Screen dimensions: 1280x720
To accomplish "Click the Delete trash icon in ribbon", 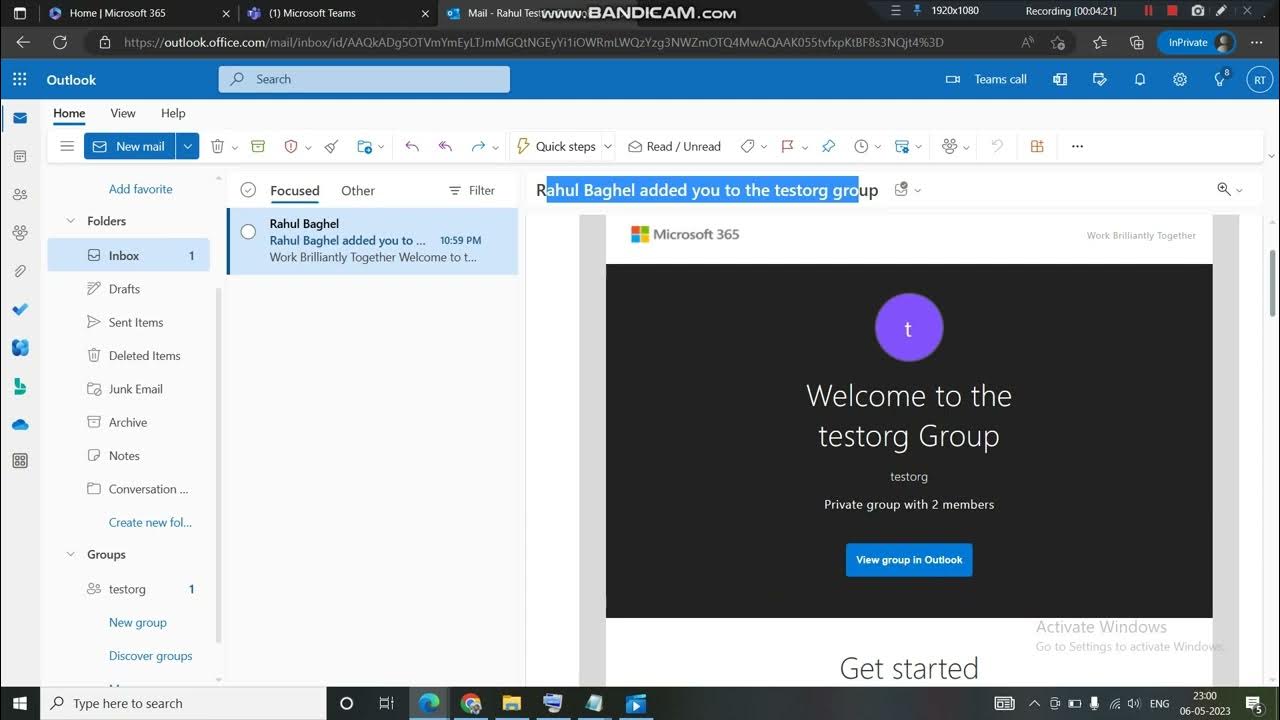I will [217, 146].
